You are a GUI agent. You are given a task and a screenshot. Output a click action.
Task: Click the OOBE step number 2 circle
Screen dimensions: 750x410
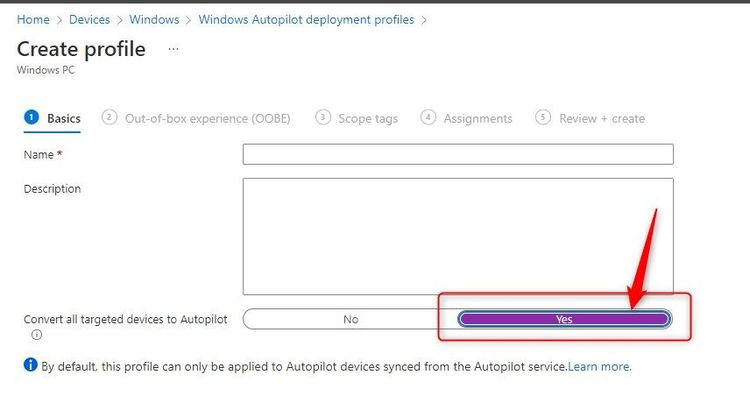(x=109, y=118)
